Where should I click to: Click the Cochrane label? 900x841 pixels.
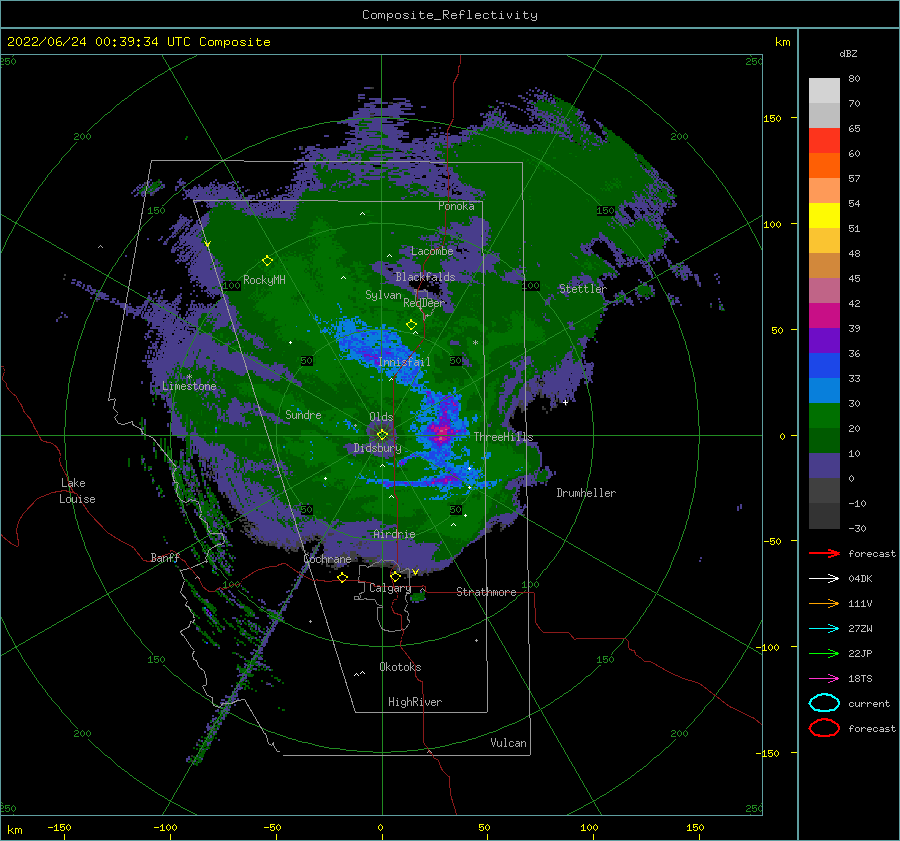click(327, 559)
